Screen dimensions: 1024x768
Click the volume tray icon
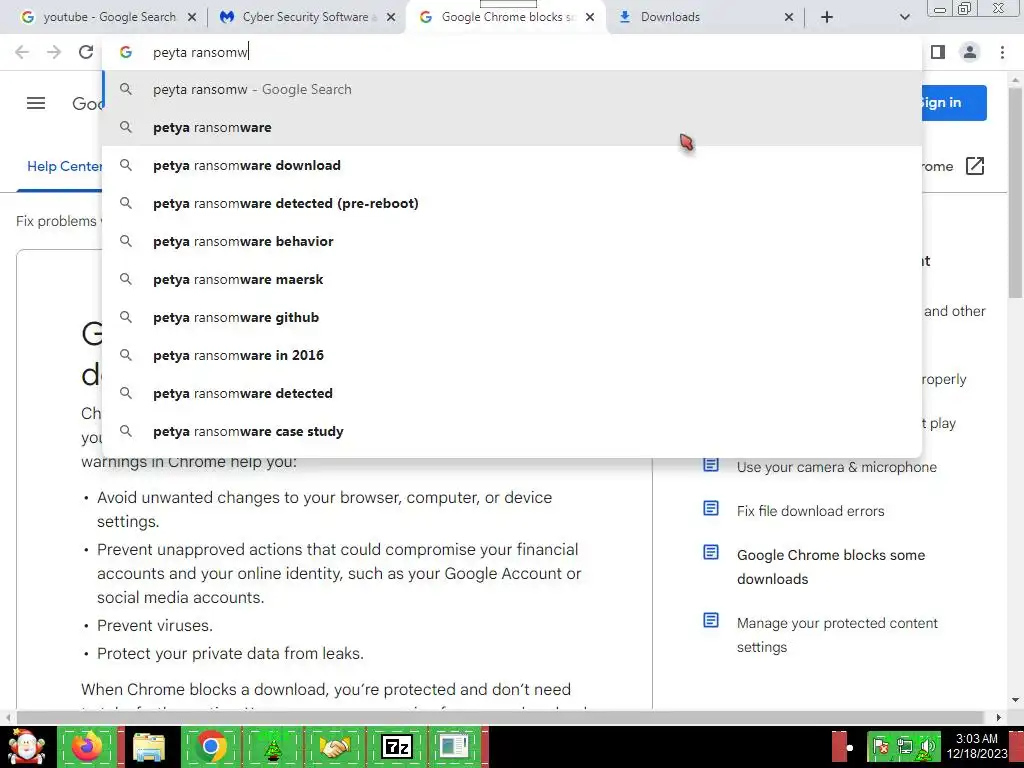click(x=927, y=746)
